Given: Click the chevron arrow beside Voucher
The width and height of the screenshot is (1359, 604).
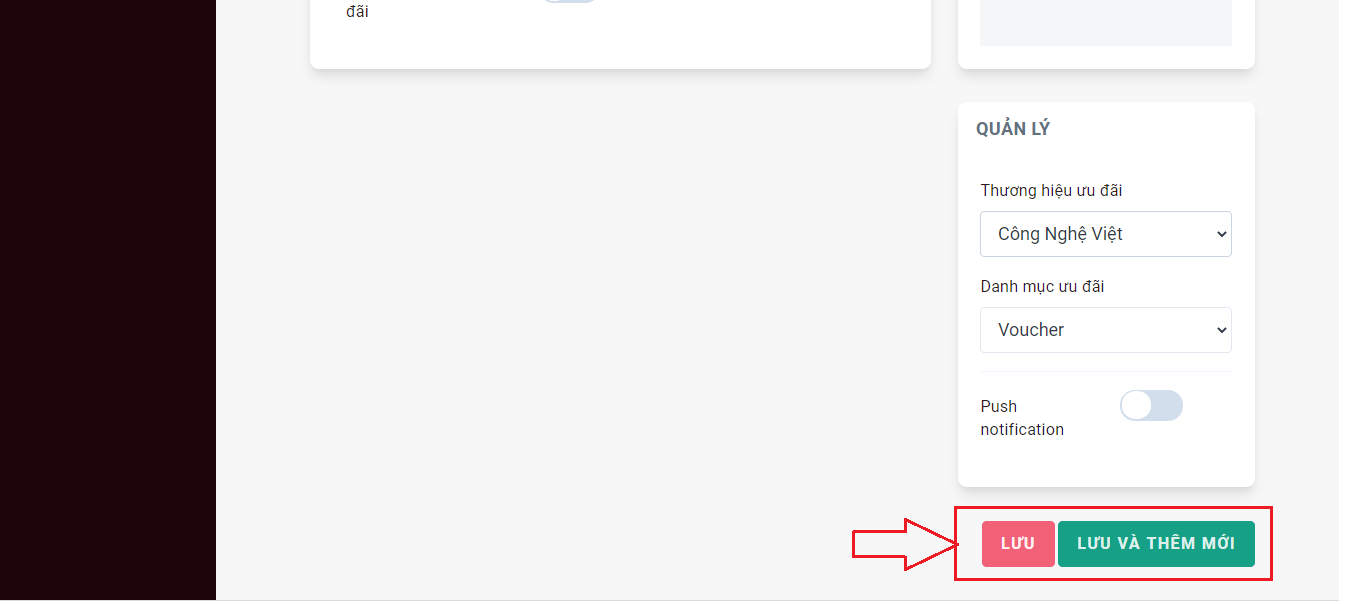Looking at the screenshot, I should tap(1221, 330).
